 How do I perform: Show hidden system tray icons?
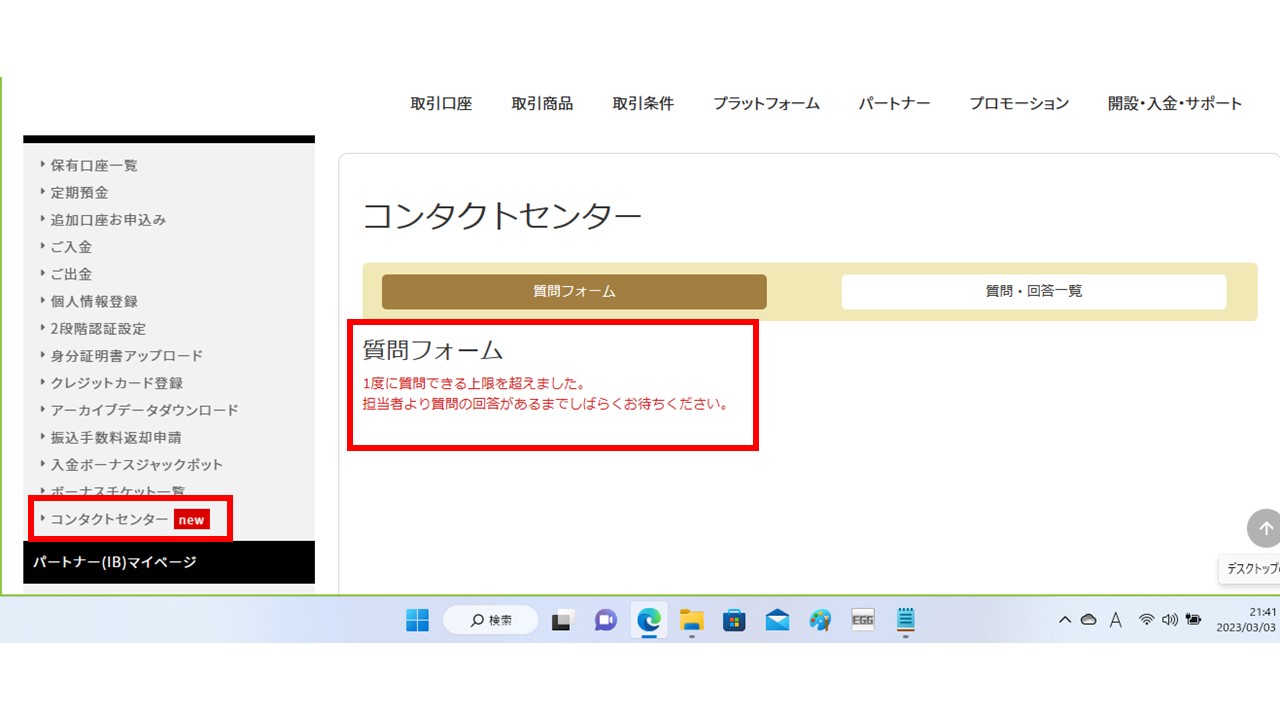tap(1065, 620)
